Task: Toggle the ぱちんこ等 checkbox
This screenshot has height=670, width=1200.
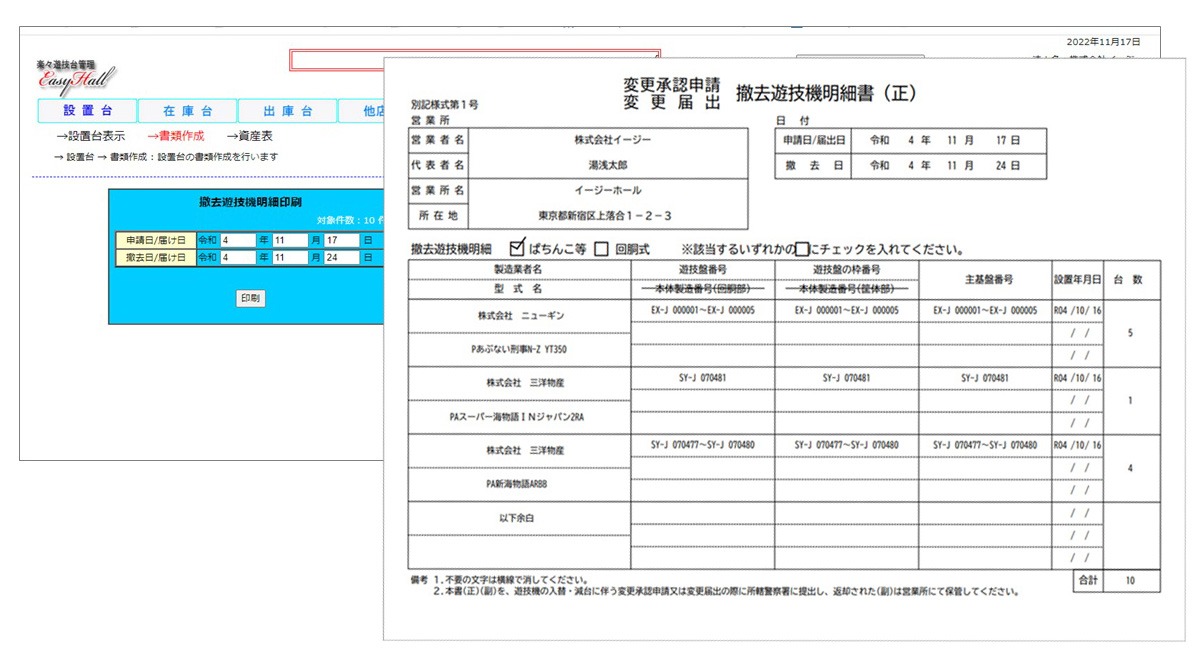Action: coord(518,248)
